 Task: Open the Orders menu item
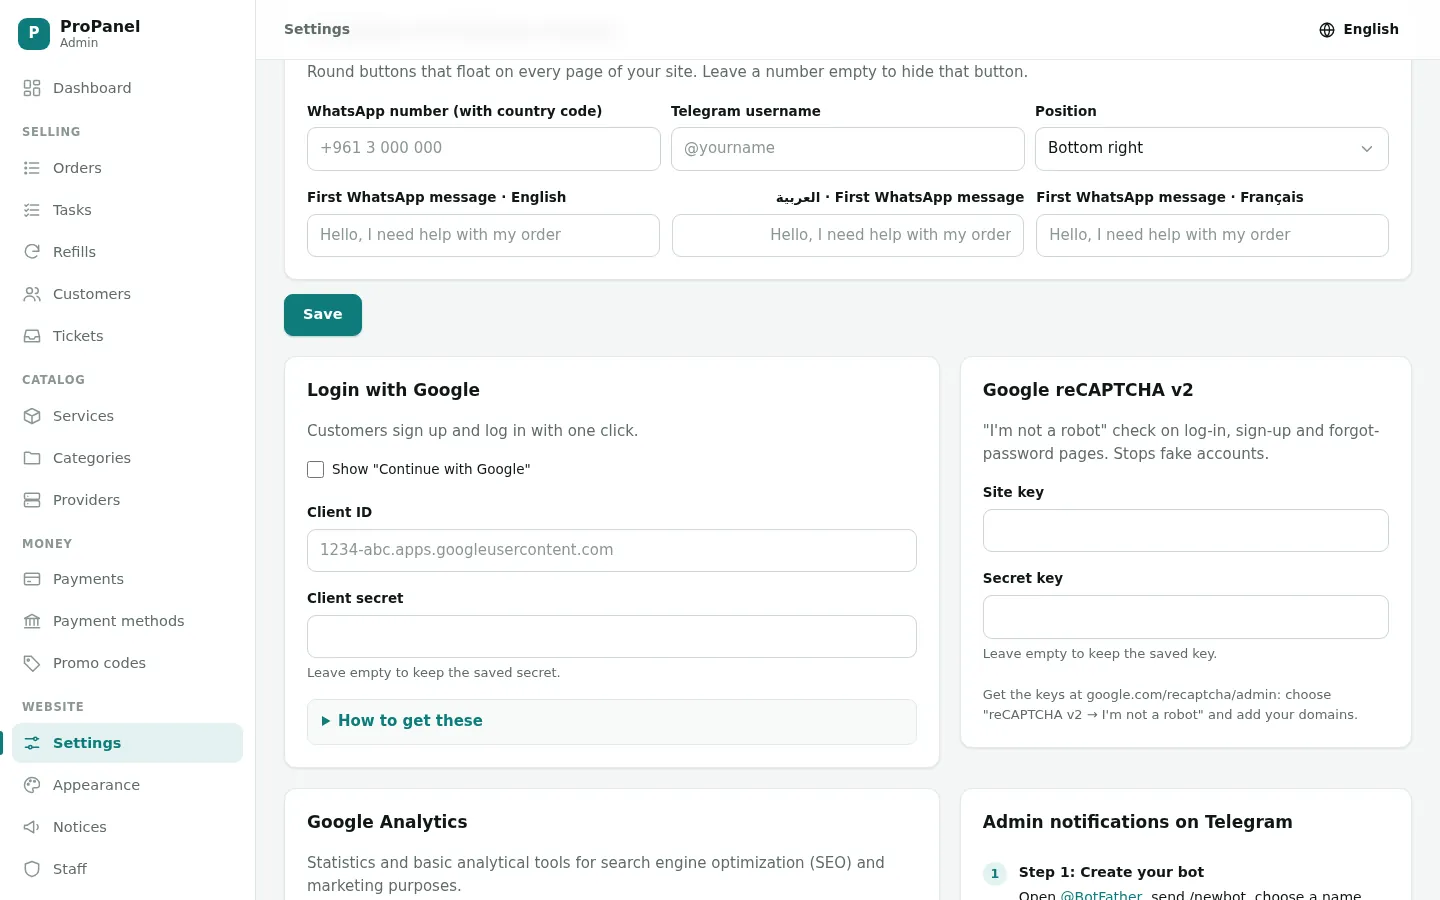coord(127,168)
